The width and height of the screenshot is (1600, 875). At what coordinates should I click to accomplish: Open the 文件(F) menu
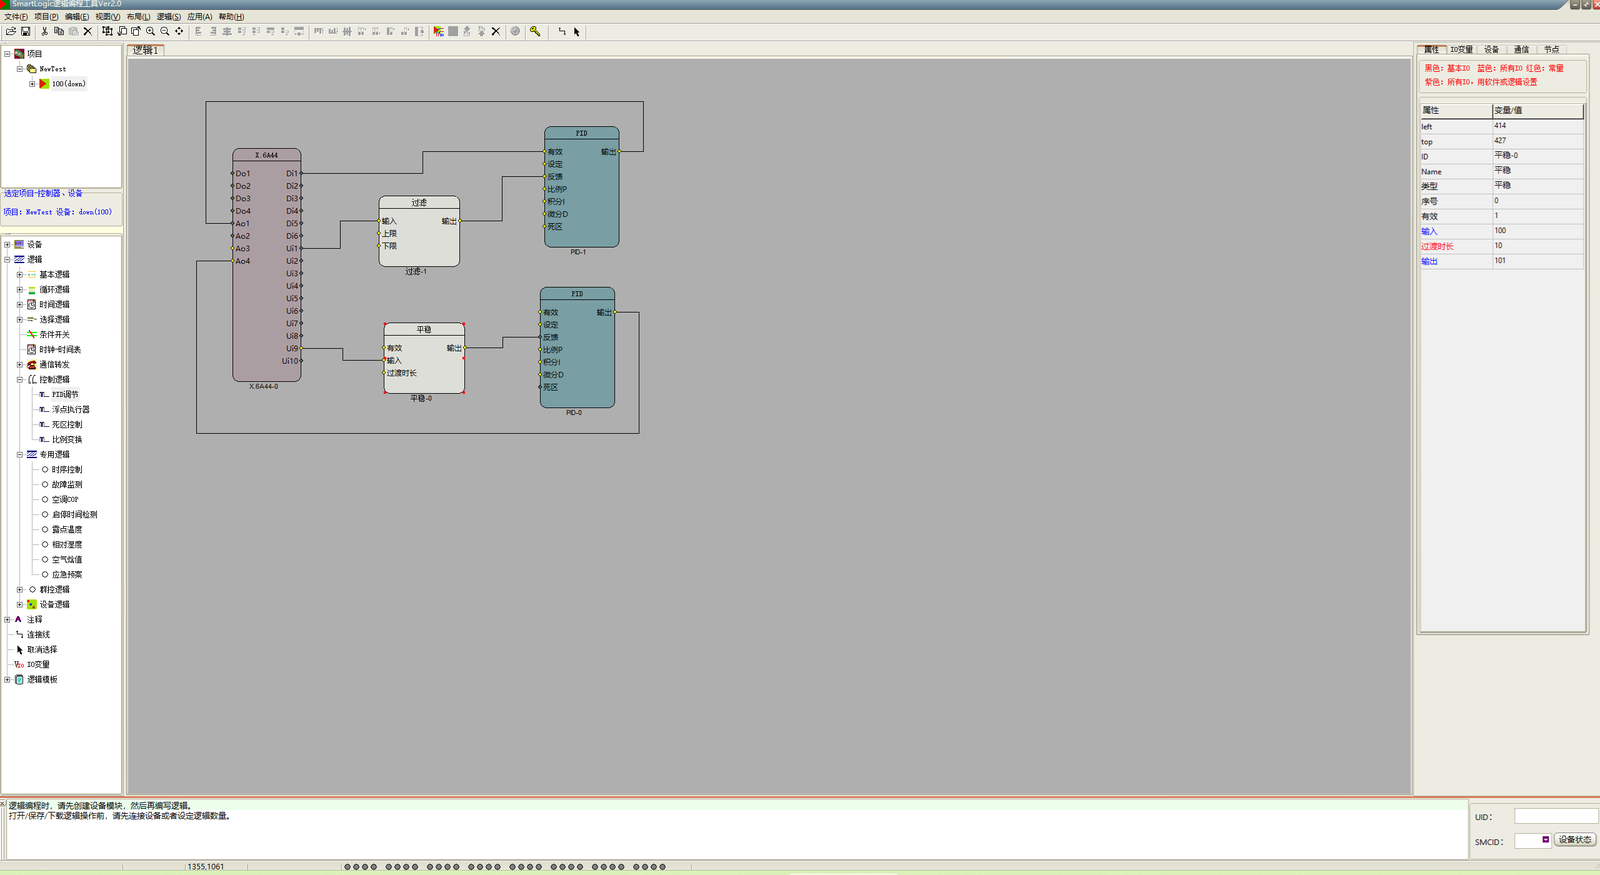point(16,16)
